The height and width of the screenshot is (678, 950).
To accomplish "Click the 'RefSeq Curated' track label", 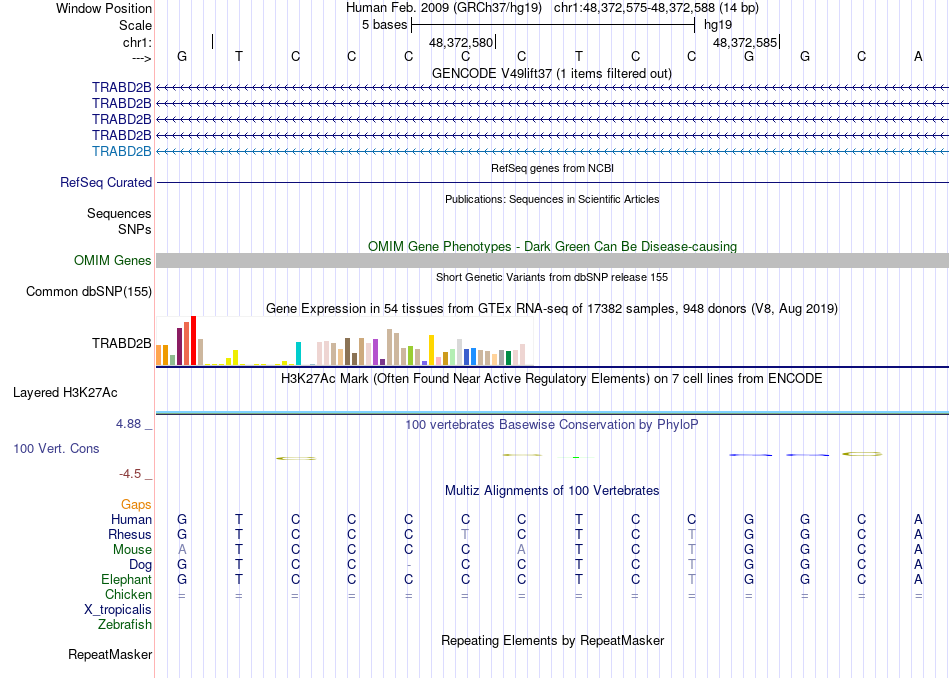I will (x=106, y=182).
